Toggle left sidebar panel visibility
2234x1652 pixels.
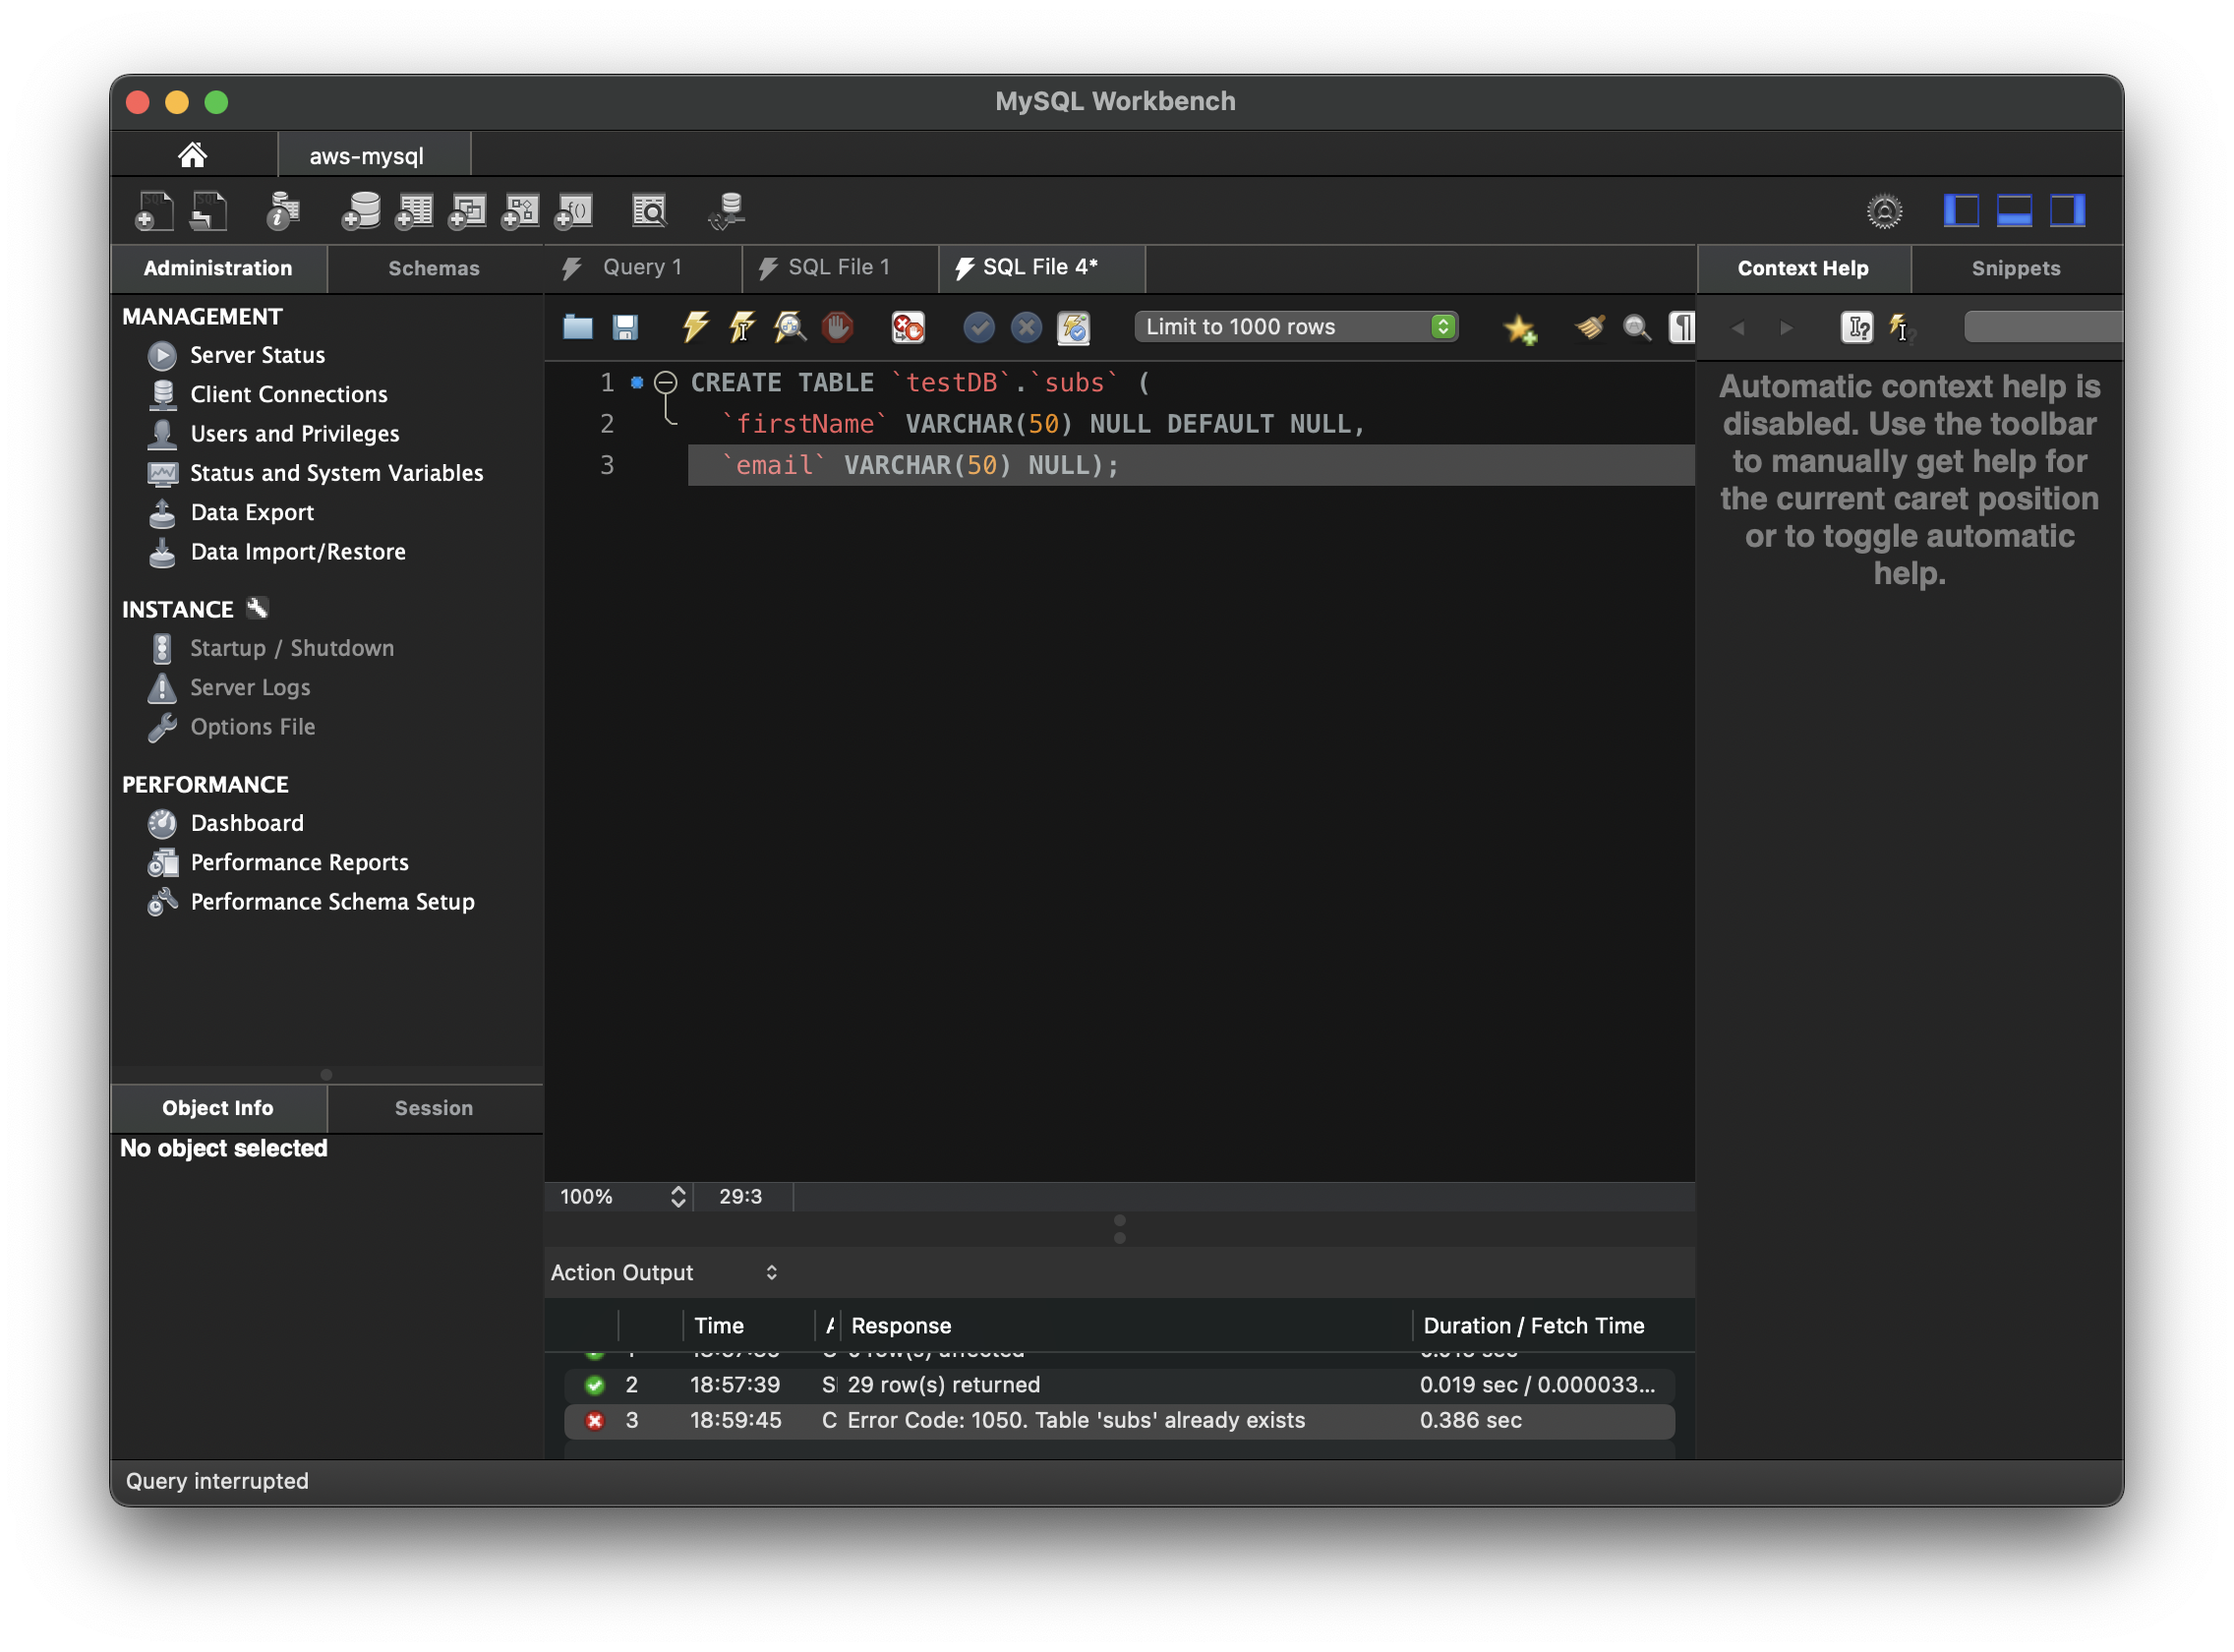1961,211
